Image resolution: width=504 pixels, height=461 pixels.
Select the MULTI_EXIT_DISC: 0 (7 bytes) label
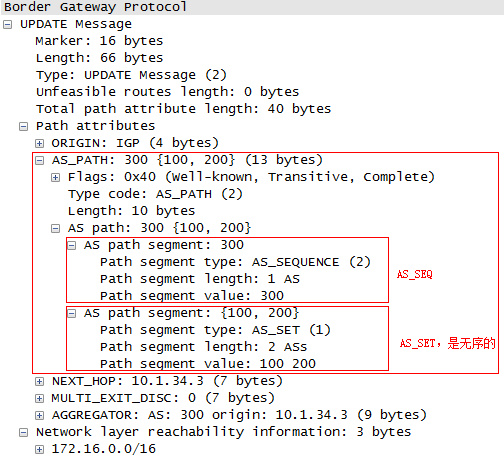(x=163, y=398)
